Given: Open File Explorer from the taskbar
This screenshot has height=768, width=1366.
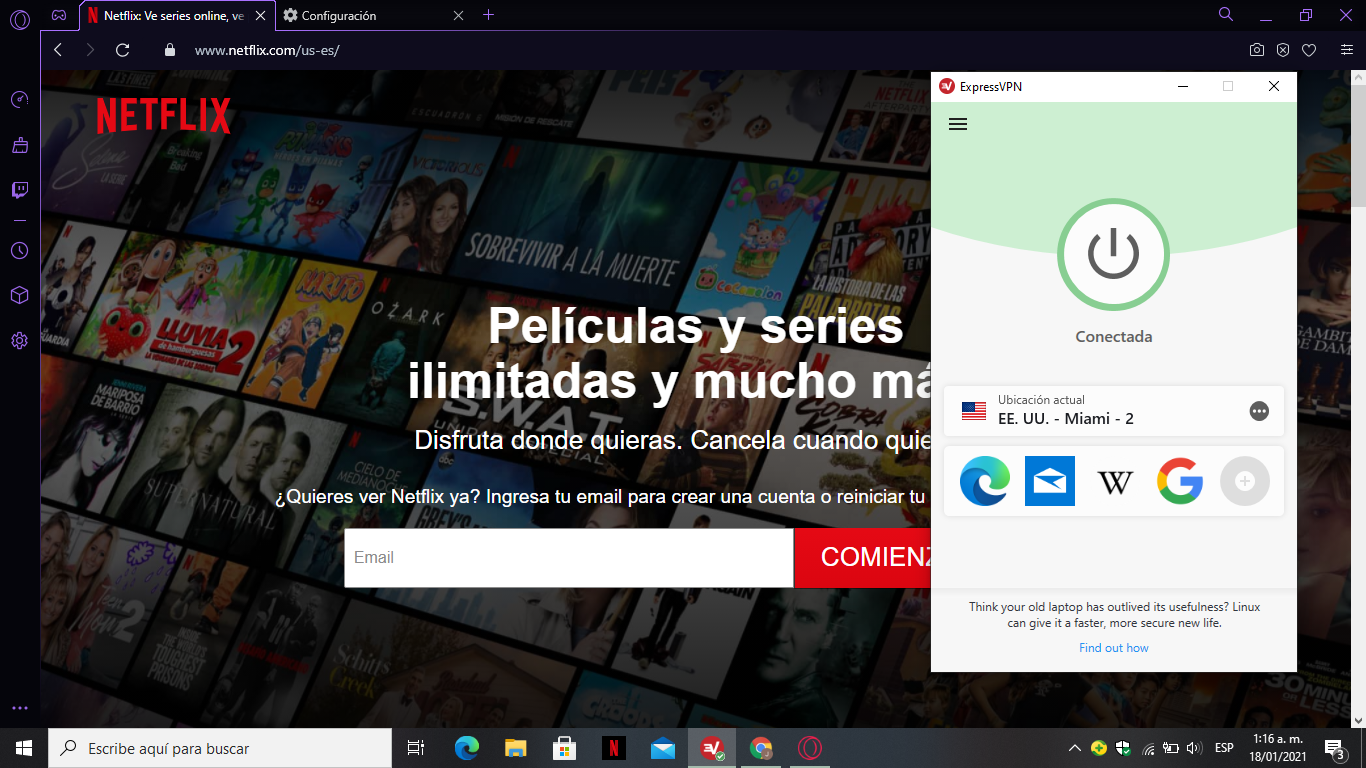Looking at the screenshot, I should point(515,748).
